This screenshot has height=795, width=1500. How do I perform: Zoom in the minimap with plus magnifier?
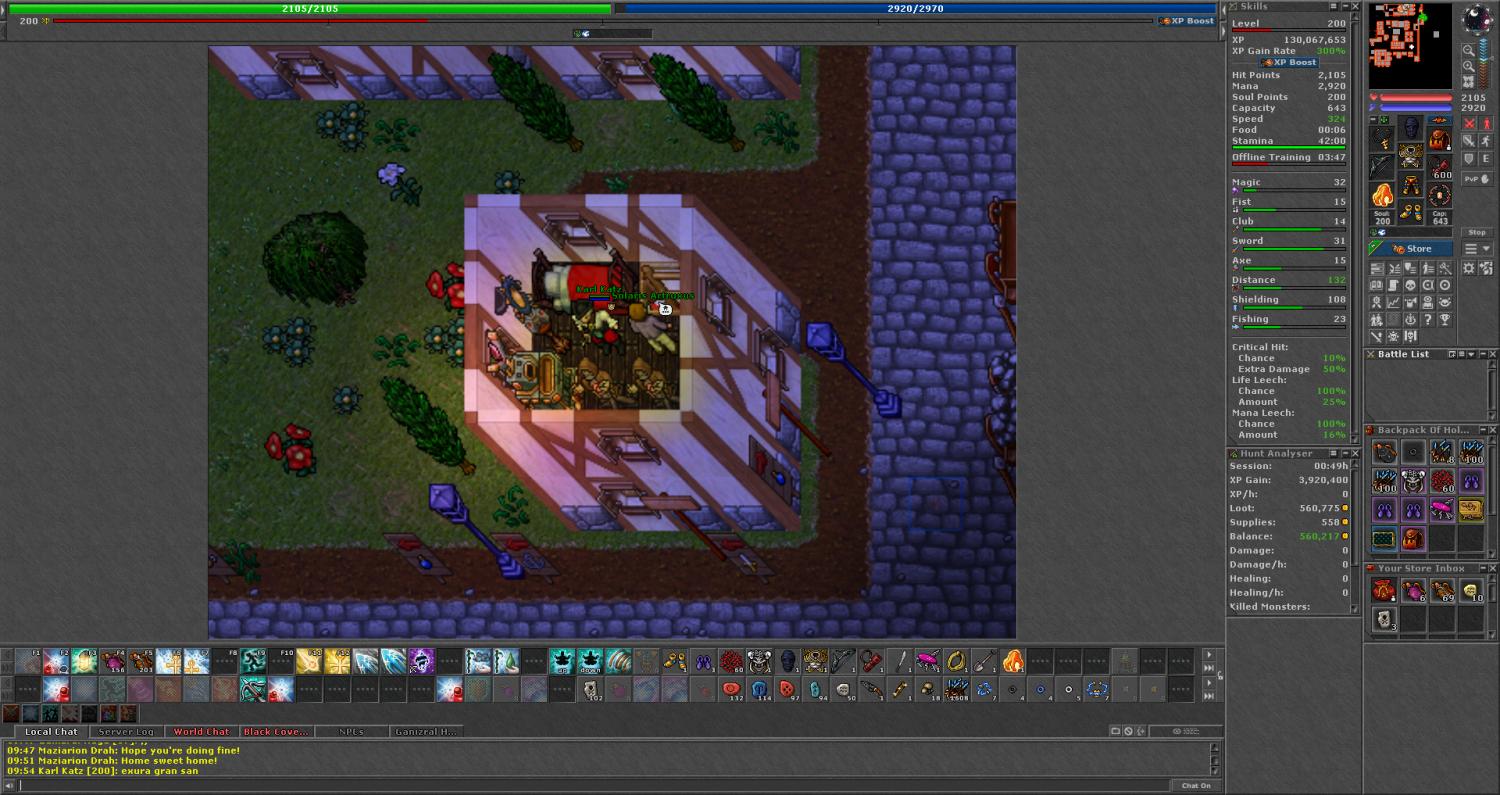point(1469,66)
